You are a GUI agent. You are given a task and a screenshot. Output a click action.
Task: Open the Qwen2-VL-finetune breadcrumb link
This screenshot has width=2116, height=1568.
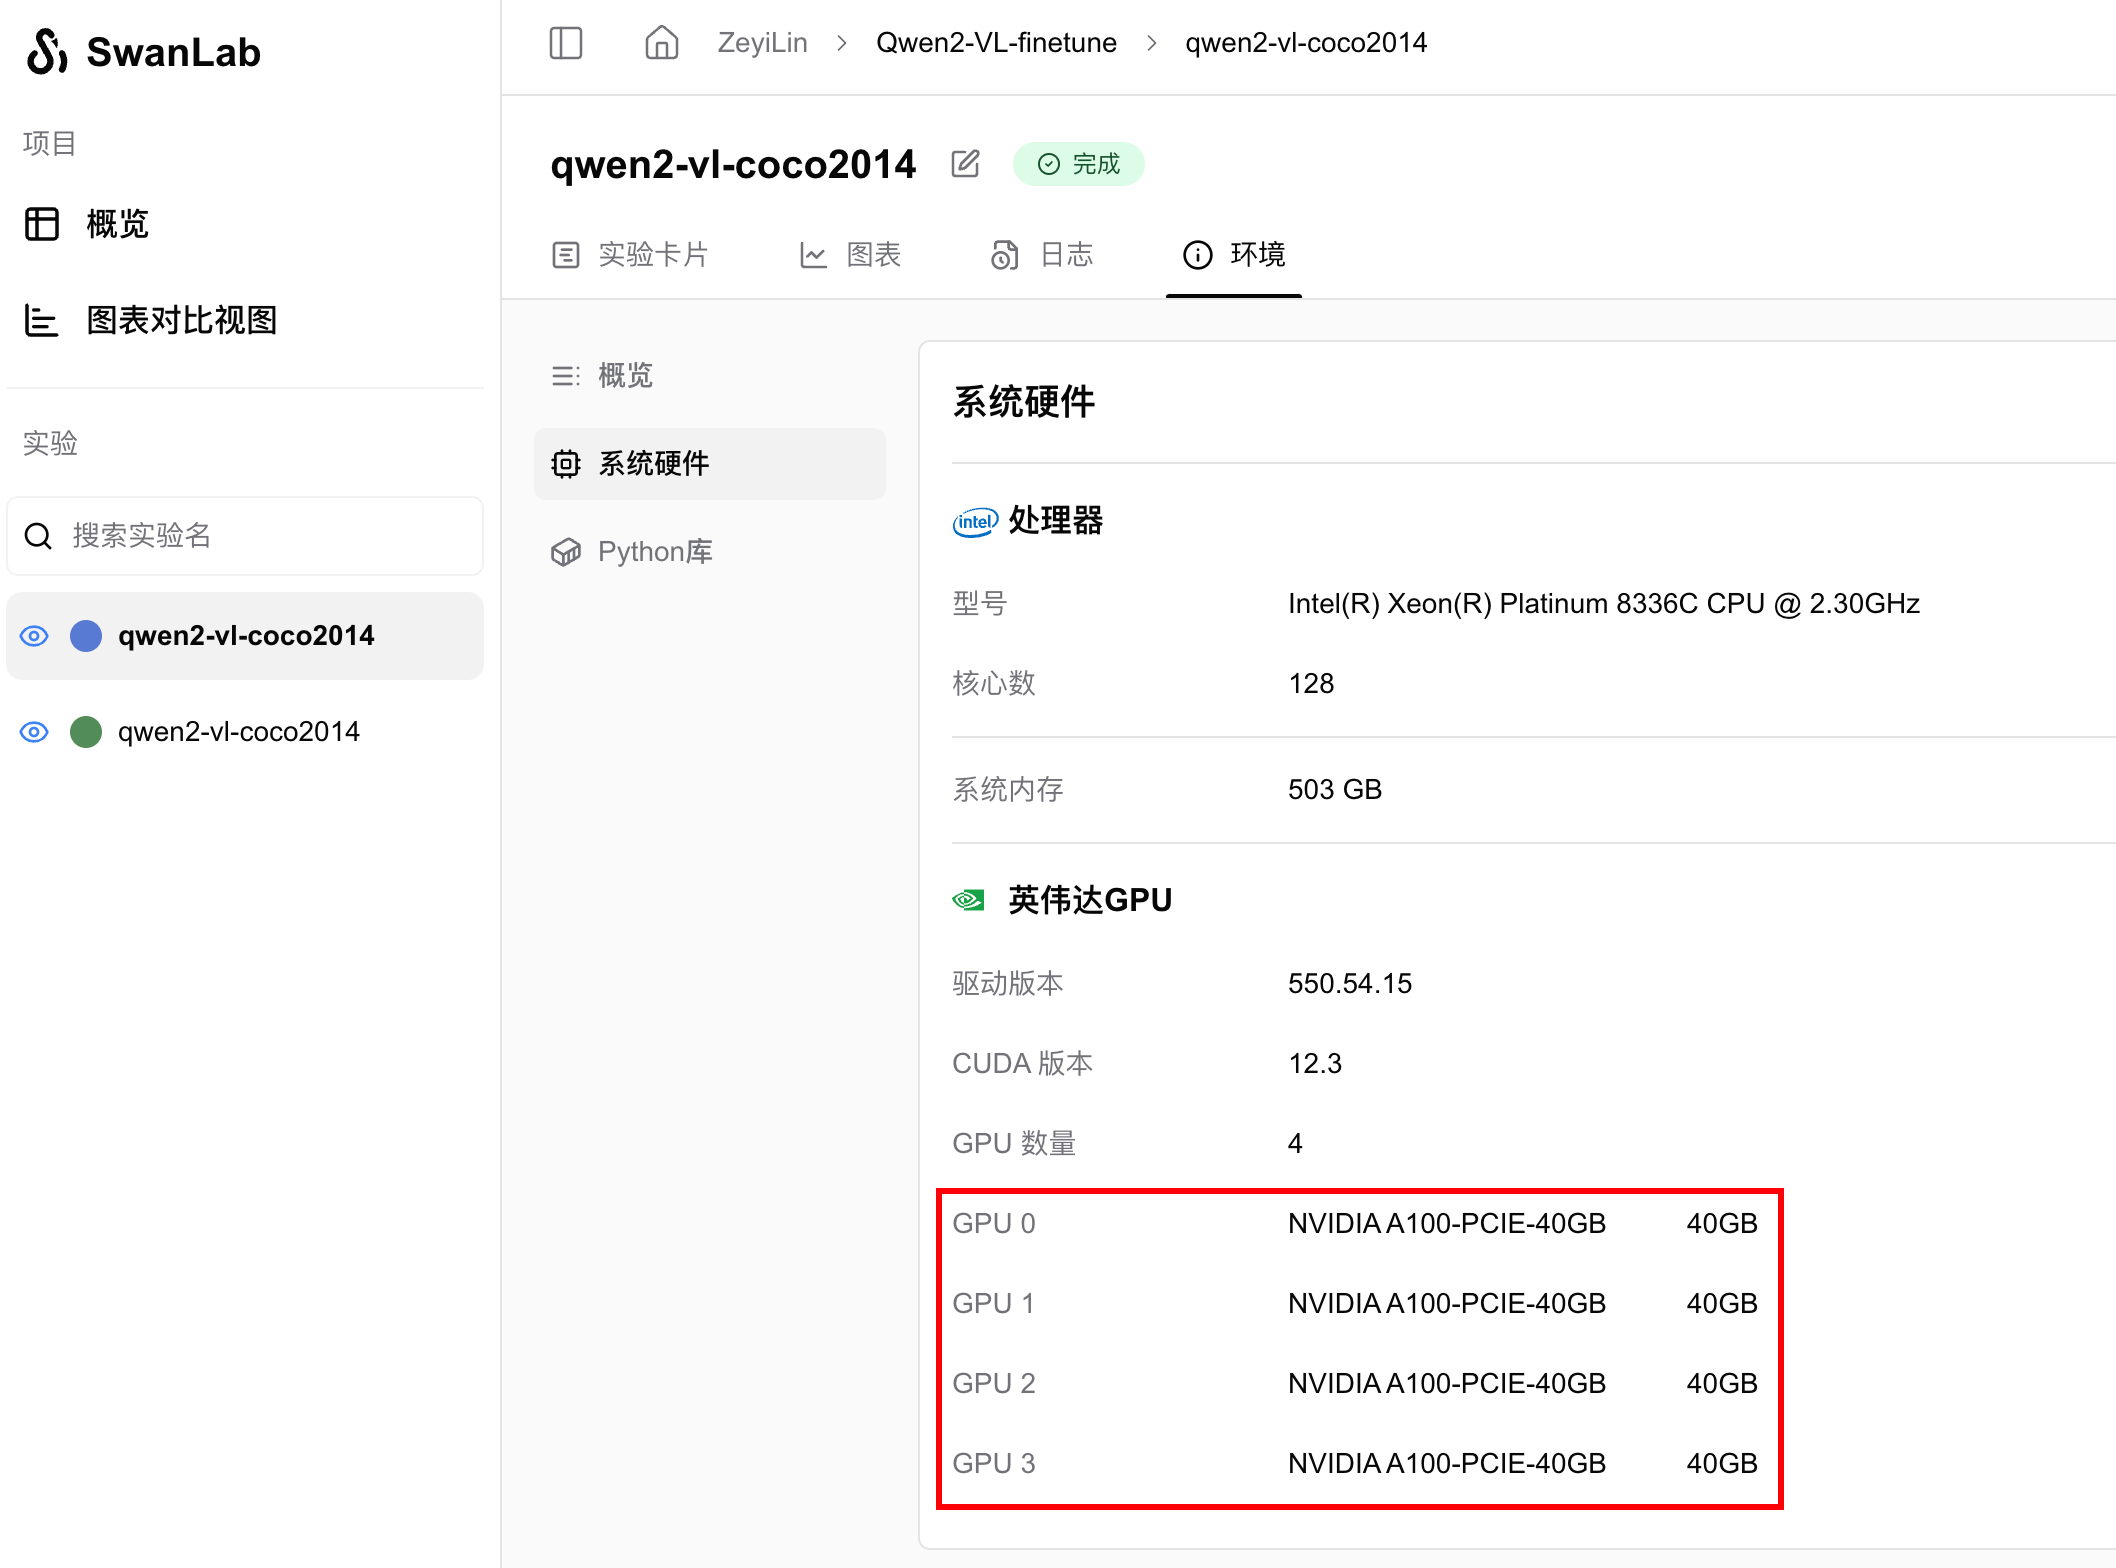(996, 43)
